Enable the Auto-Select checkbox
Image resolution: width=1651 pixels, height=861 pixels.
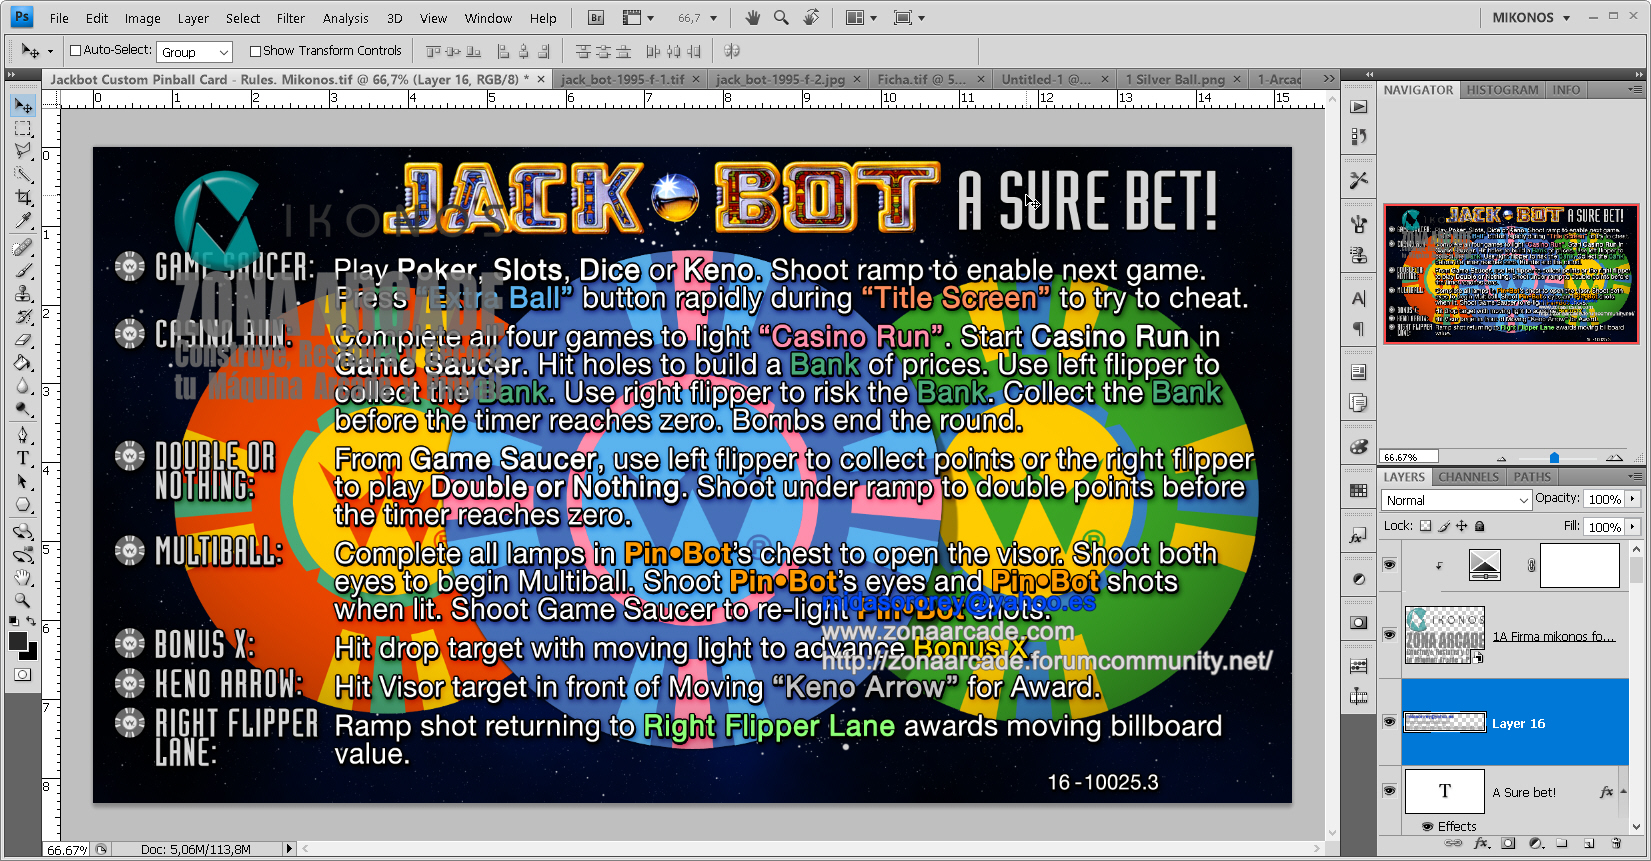75,50
